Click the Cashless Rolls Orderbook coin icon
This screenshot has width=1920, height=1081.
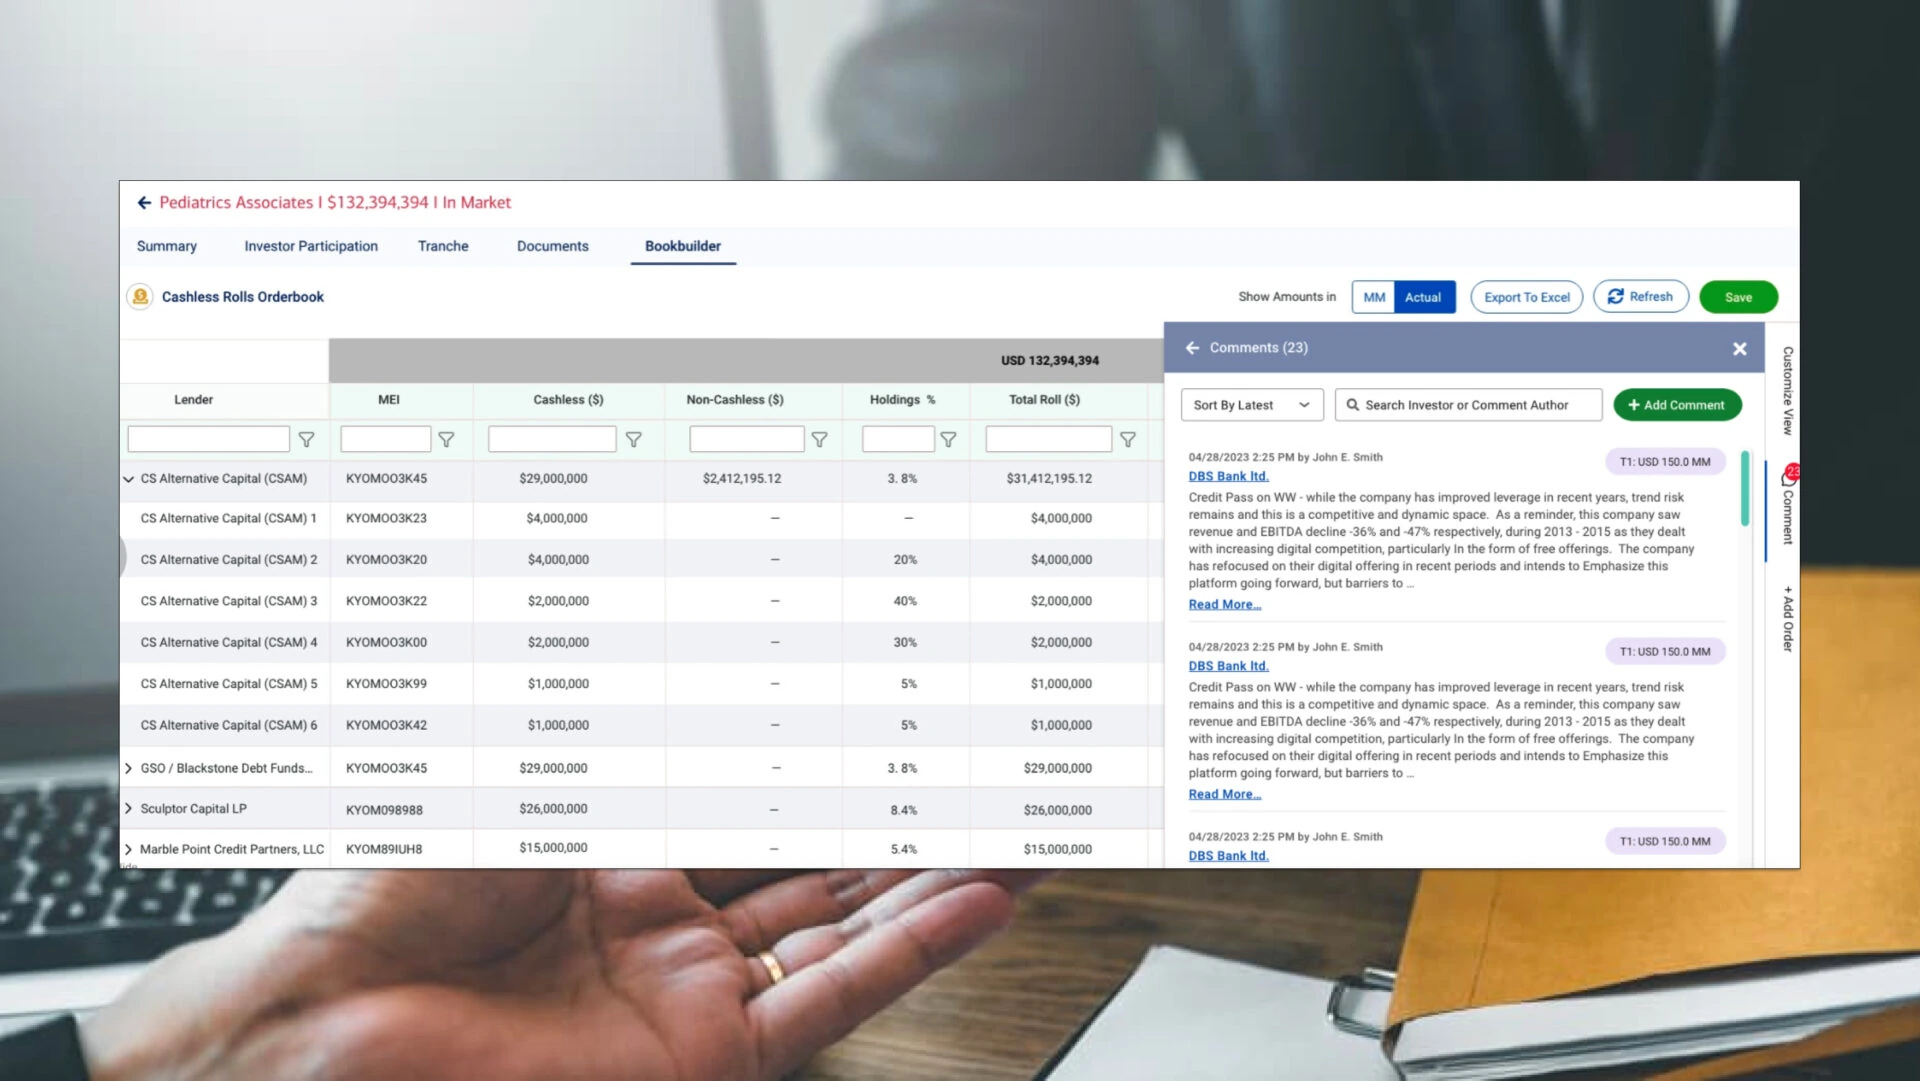[140, 297]
